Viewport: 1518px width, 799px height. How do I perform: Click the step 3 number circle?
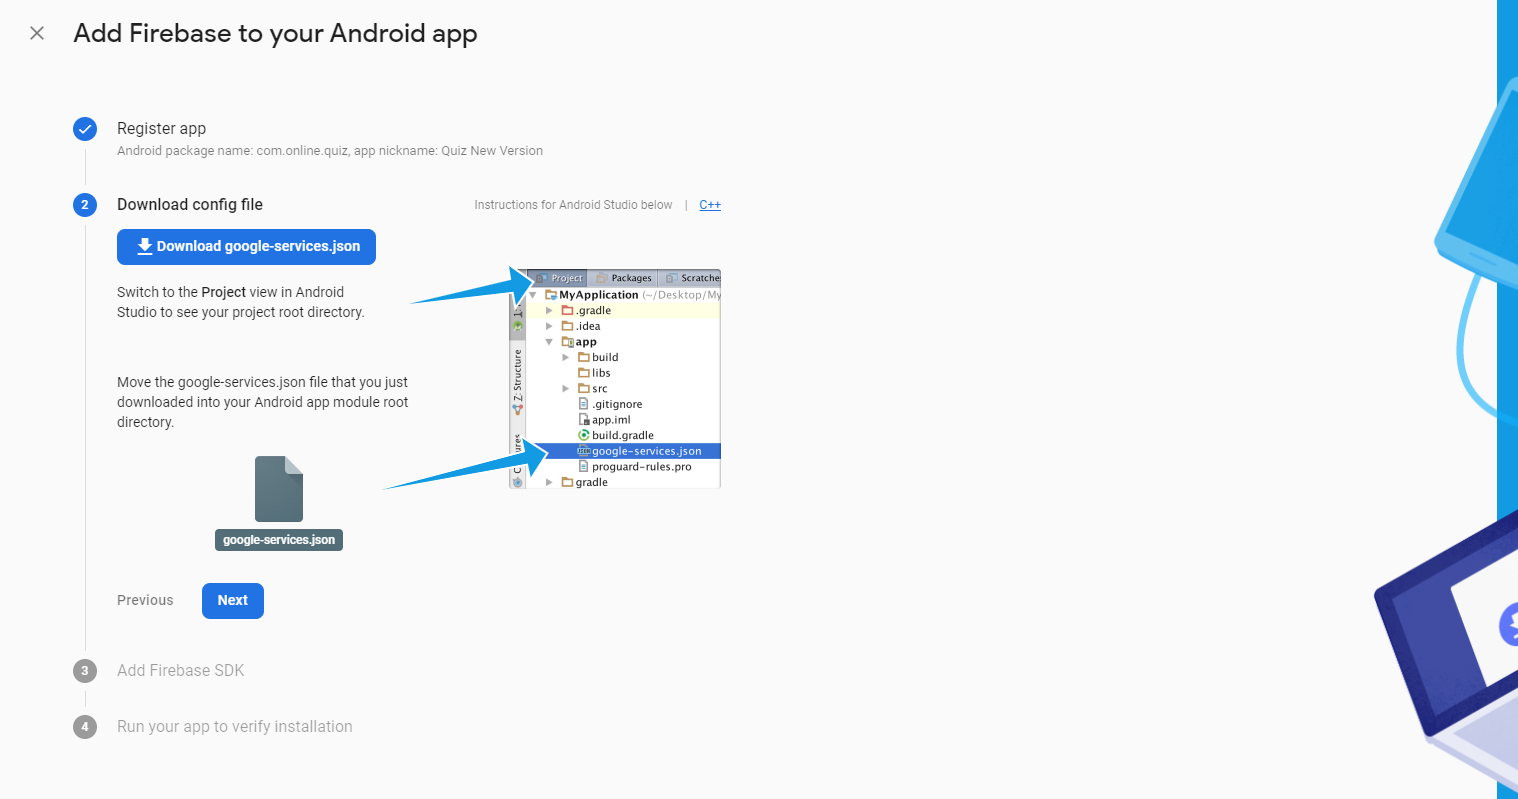85,671
